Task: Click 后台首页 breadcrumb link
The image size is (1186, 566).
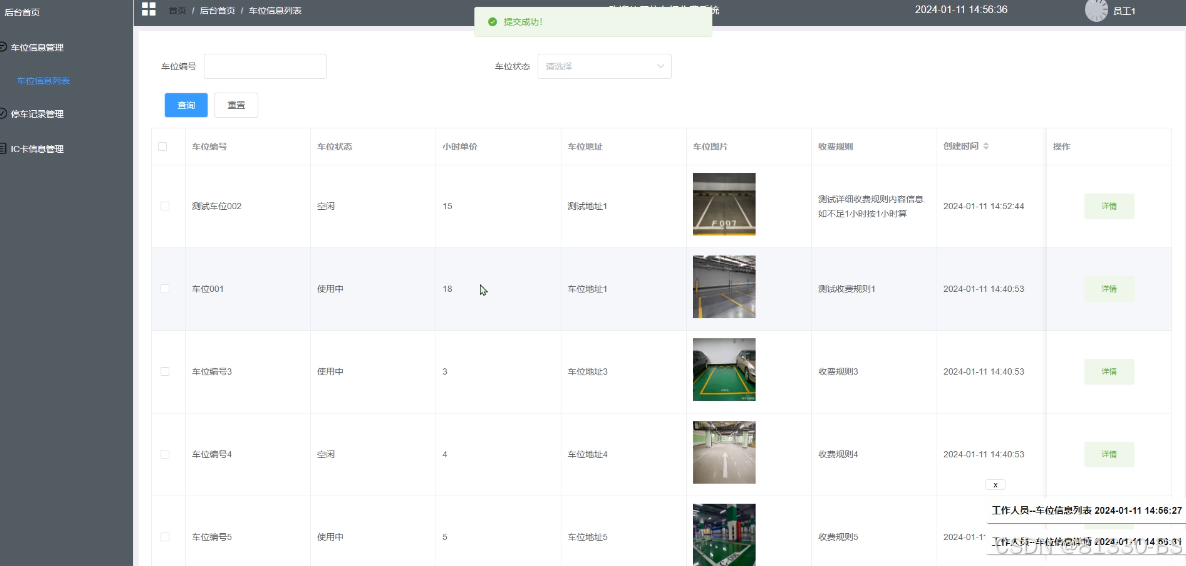Action: pos(217,11)
